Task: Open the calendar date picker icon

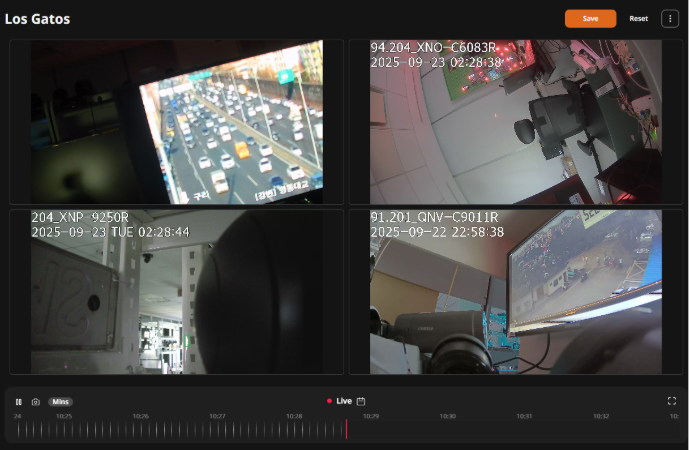Action: (x=361, y=401)
